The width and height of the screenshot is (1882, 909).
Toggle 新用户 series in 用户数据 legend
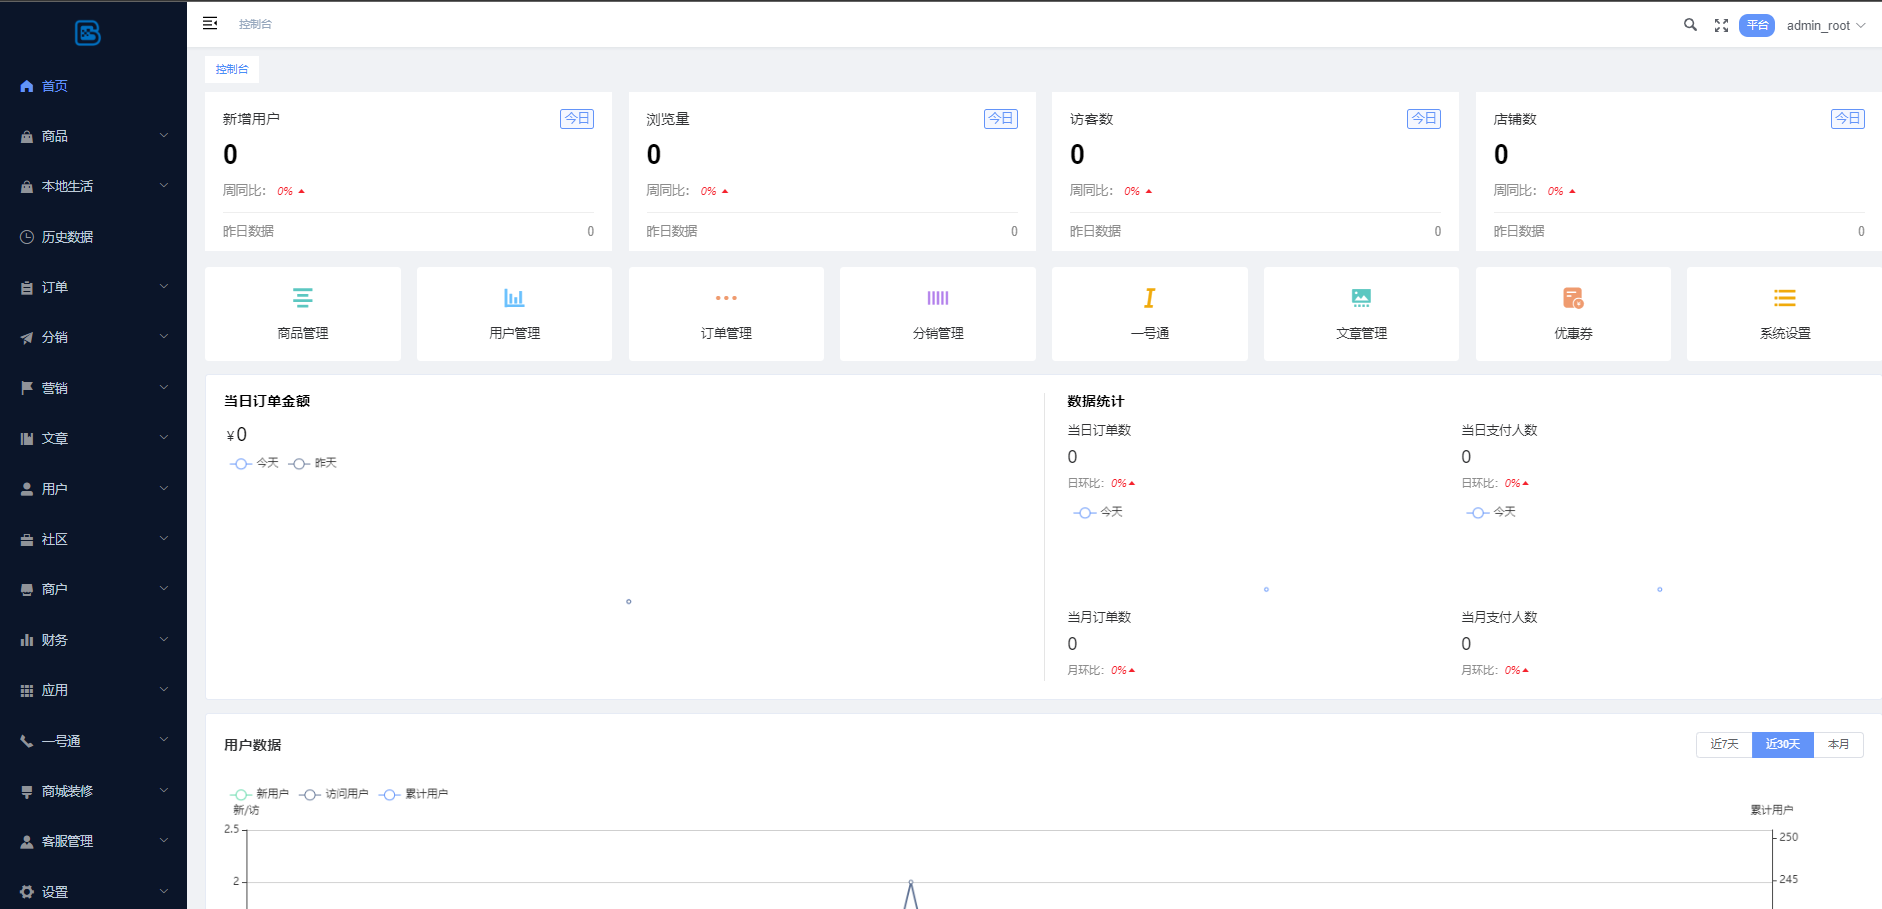[x=259, y=794]
